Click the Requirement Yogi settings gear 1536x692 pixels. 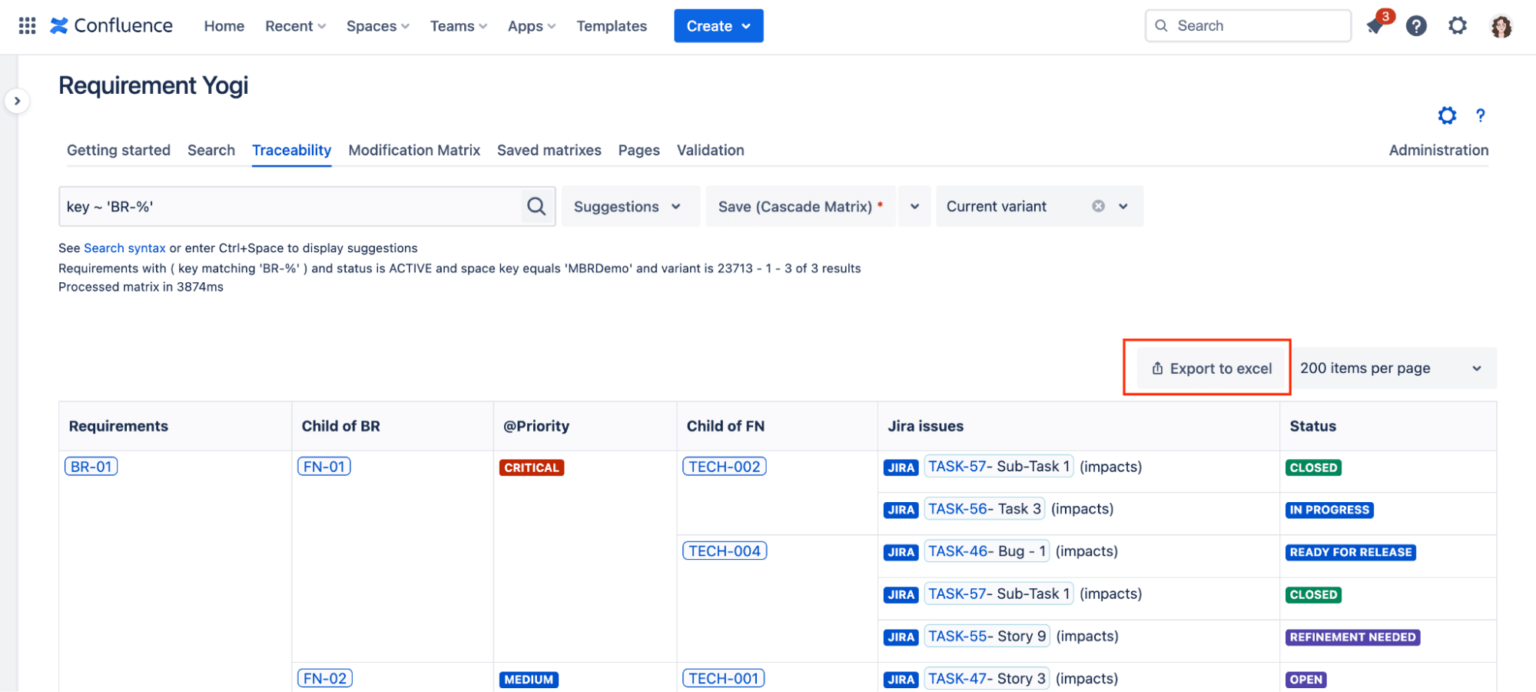tap(1447, 115)
